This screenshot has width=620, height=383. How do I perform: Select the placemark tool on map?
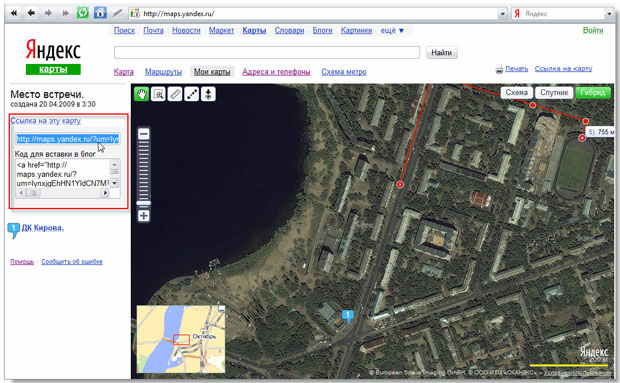click(x=208, y=94)
